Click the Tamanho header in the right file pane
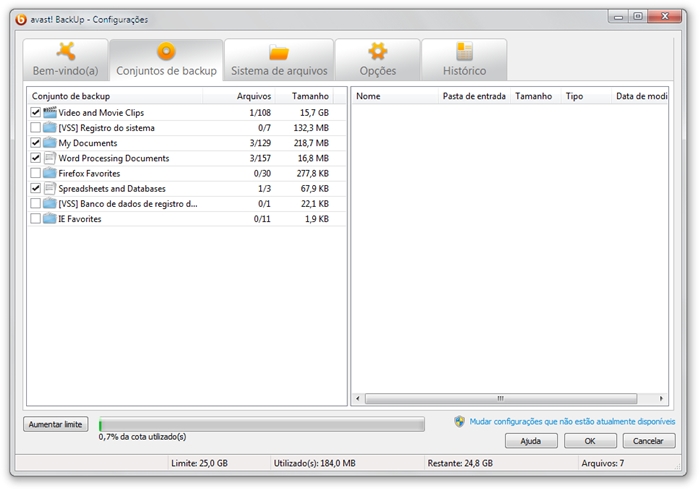Image resolution: width=700 pixels, height=490 pixels. [x=536, y=96]
